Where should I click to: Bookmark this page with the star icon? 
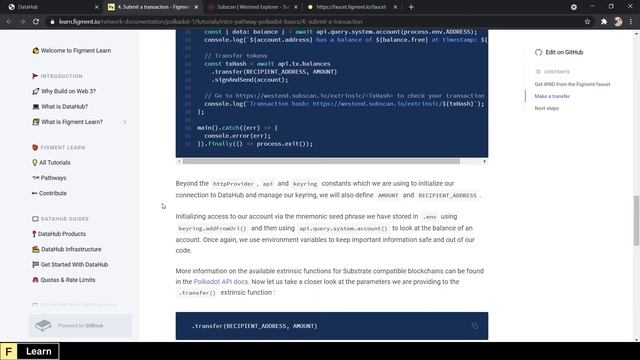[x=587, y=22]
